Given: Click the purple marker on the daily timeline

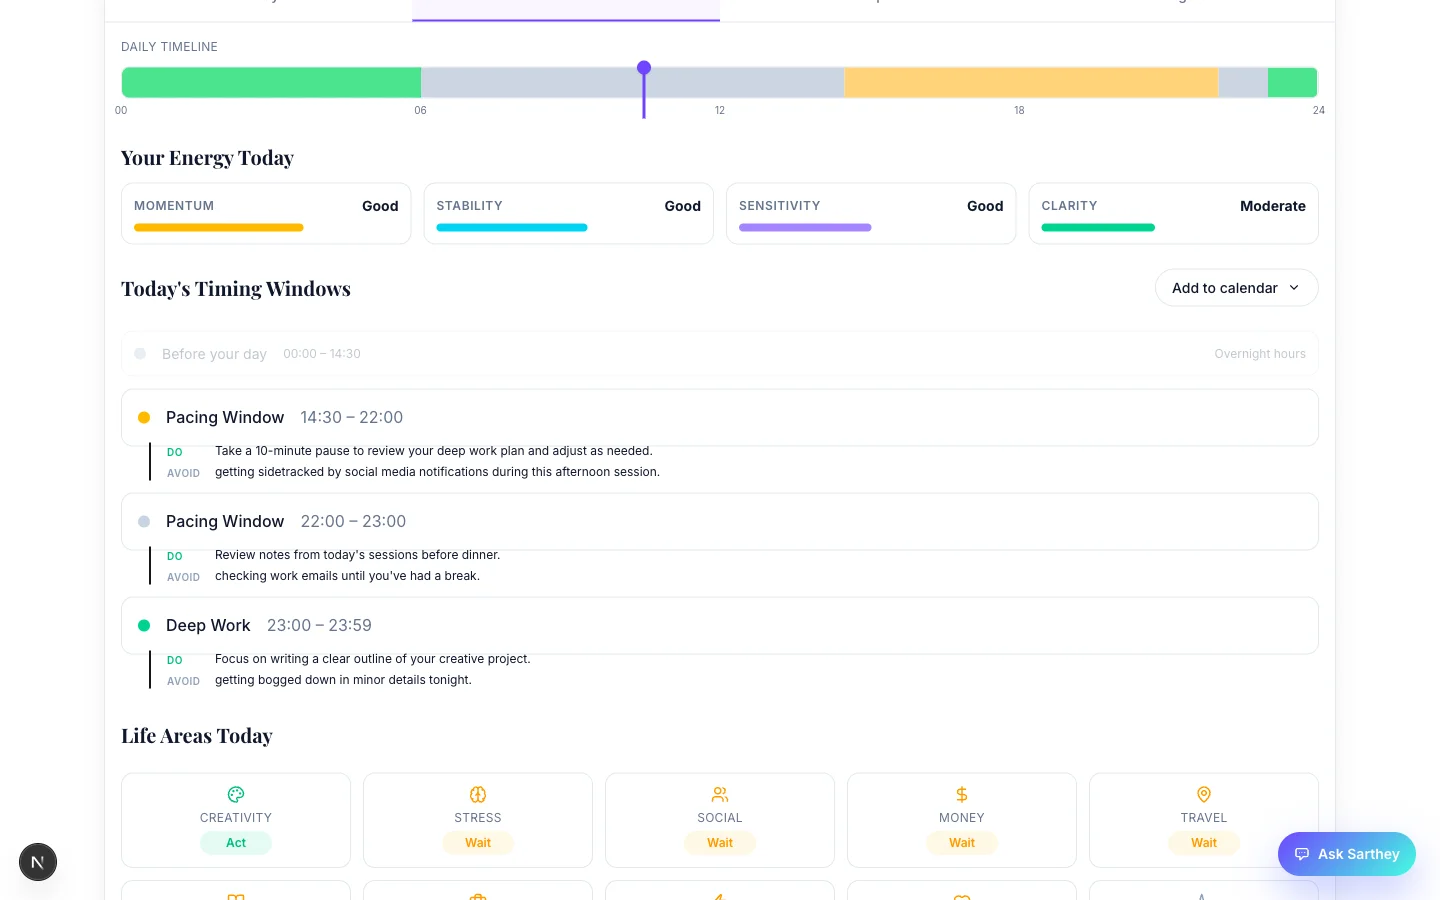Looking at the screenshot, I should tap(644, 68).
